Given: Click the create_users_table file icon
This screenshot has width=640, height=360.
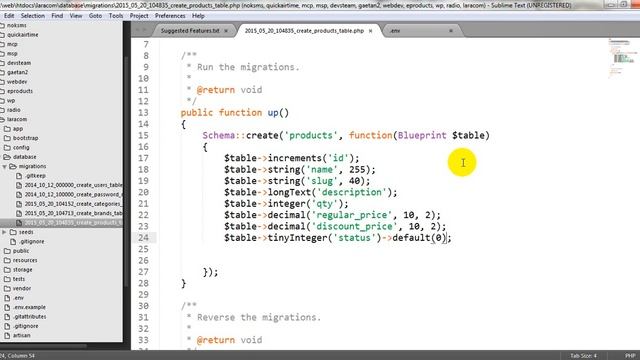Looking at the screenshot, I should (19, 185).
